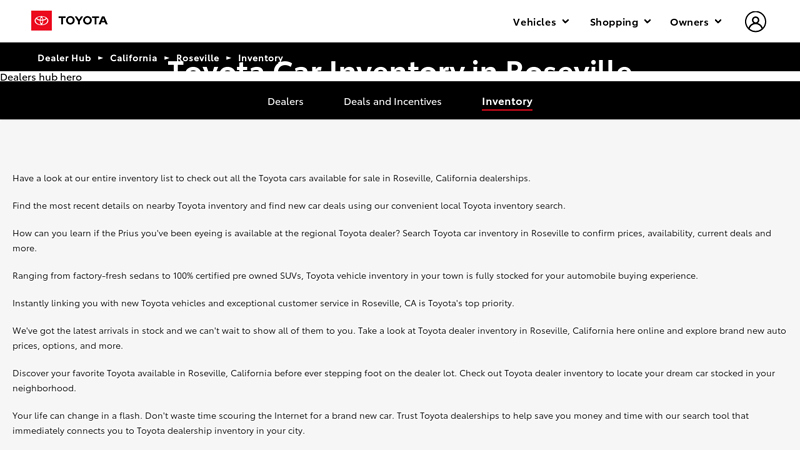Click paragraph starting 'How can you learn if the Prius'

392,241
